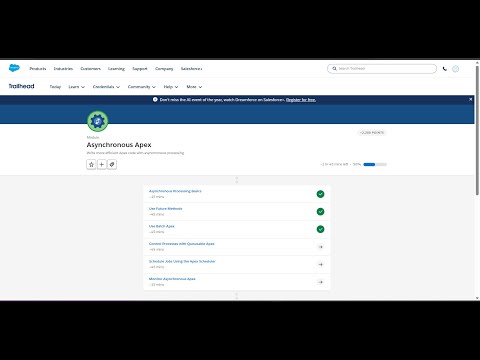The height and width of the screenshot is (360, 480).
Task: Click arrow for Monitor Asynchronous Apex
Action: pos(320,282)
